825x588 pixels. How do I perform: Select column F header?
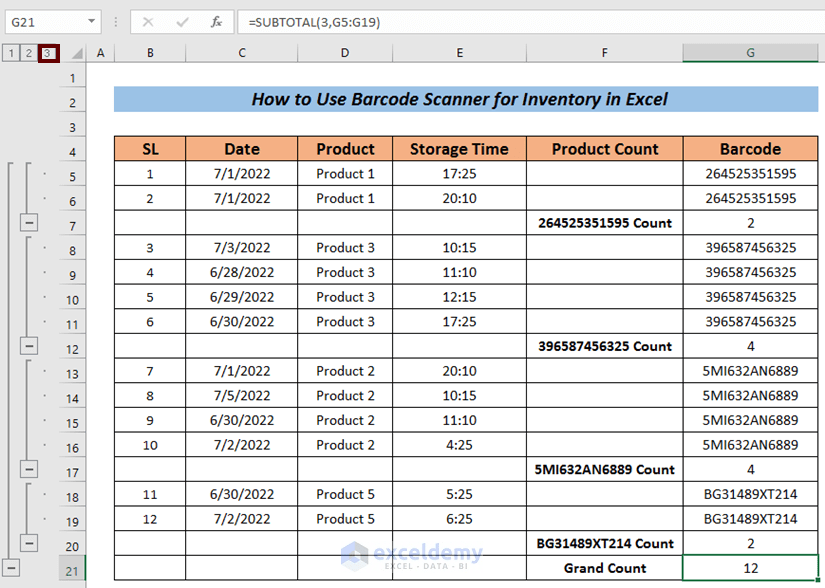point(605,53)
